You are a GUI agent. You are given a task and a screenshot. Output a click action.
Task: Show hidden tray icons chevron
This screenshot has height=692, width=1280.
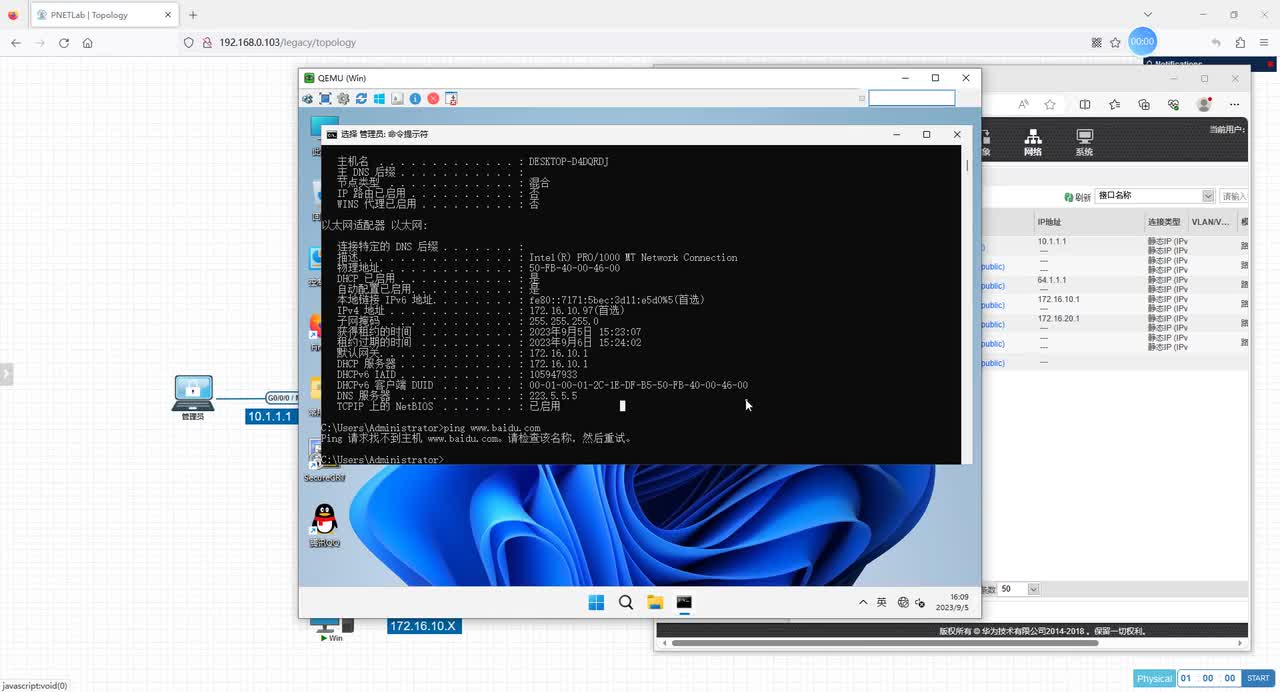(863, 602)
